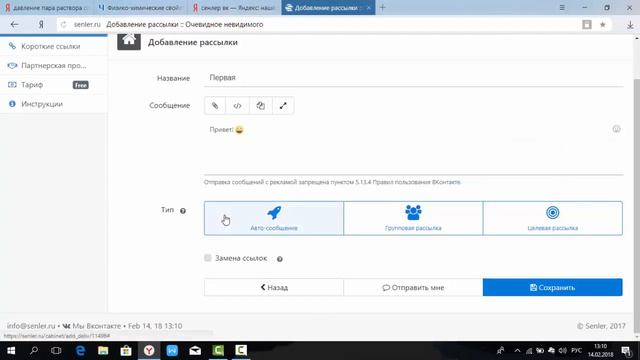Click the browser back arrow

15,24
